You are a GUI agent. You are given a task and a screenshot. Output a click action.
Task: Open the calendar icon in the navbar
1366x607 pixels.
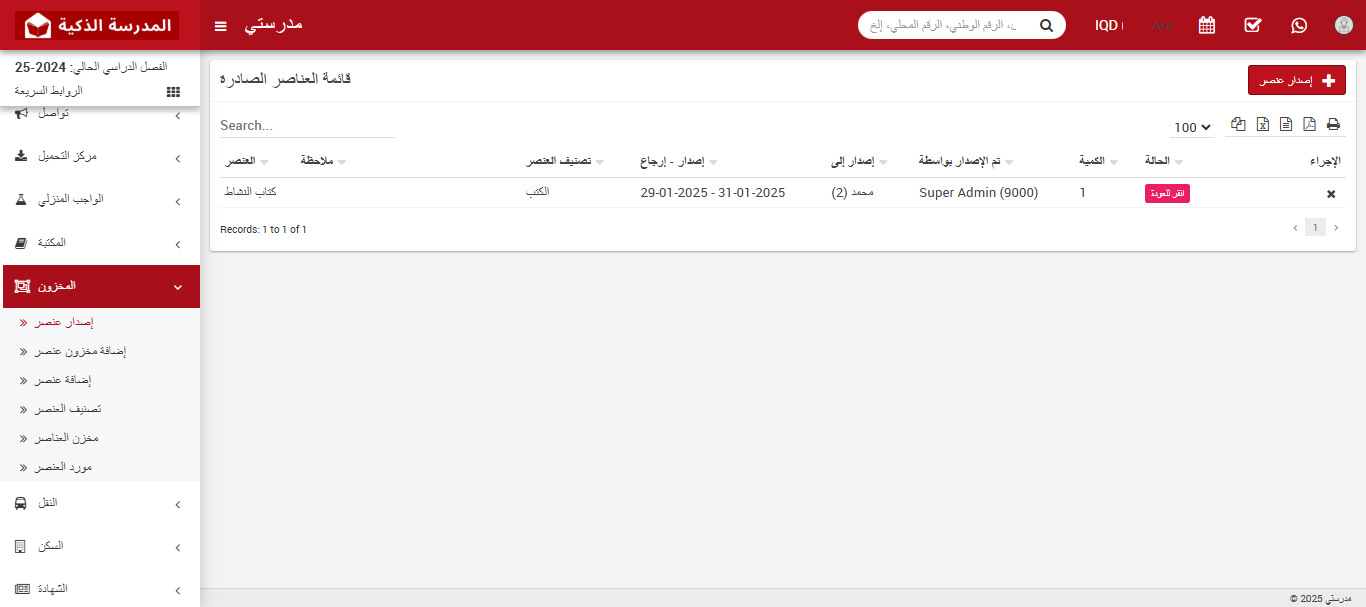point(1206,25)
